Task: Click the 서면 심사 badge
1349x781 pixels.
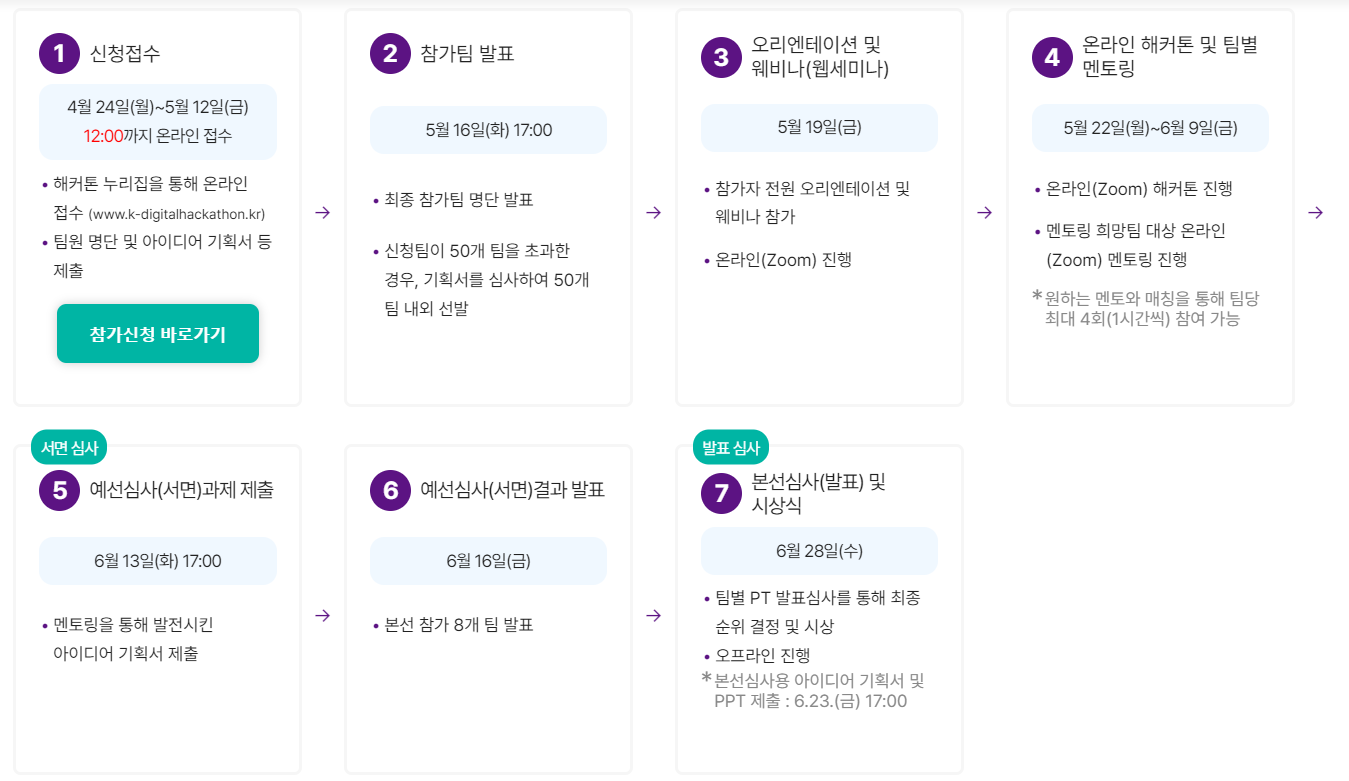Action: tap(70, 448)
